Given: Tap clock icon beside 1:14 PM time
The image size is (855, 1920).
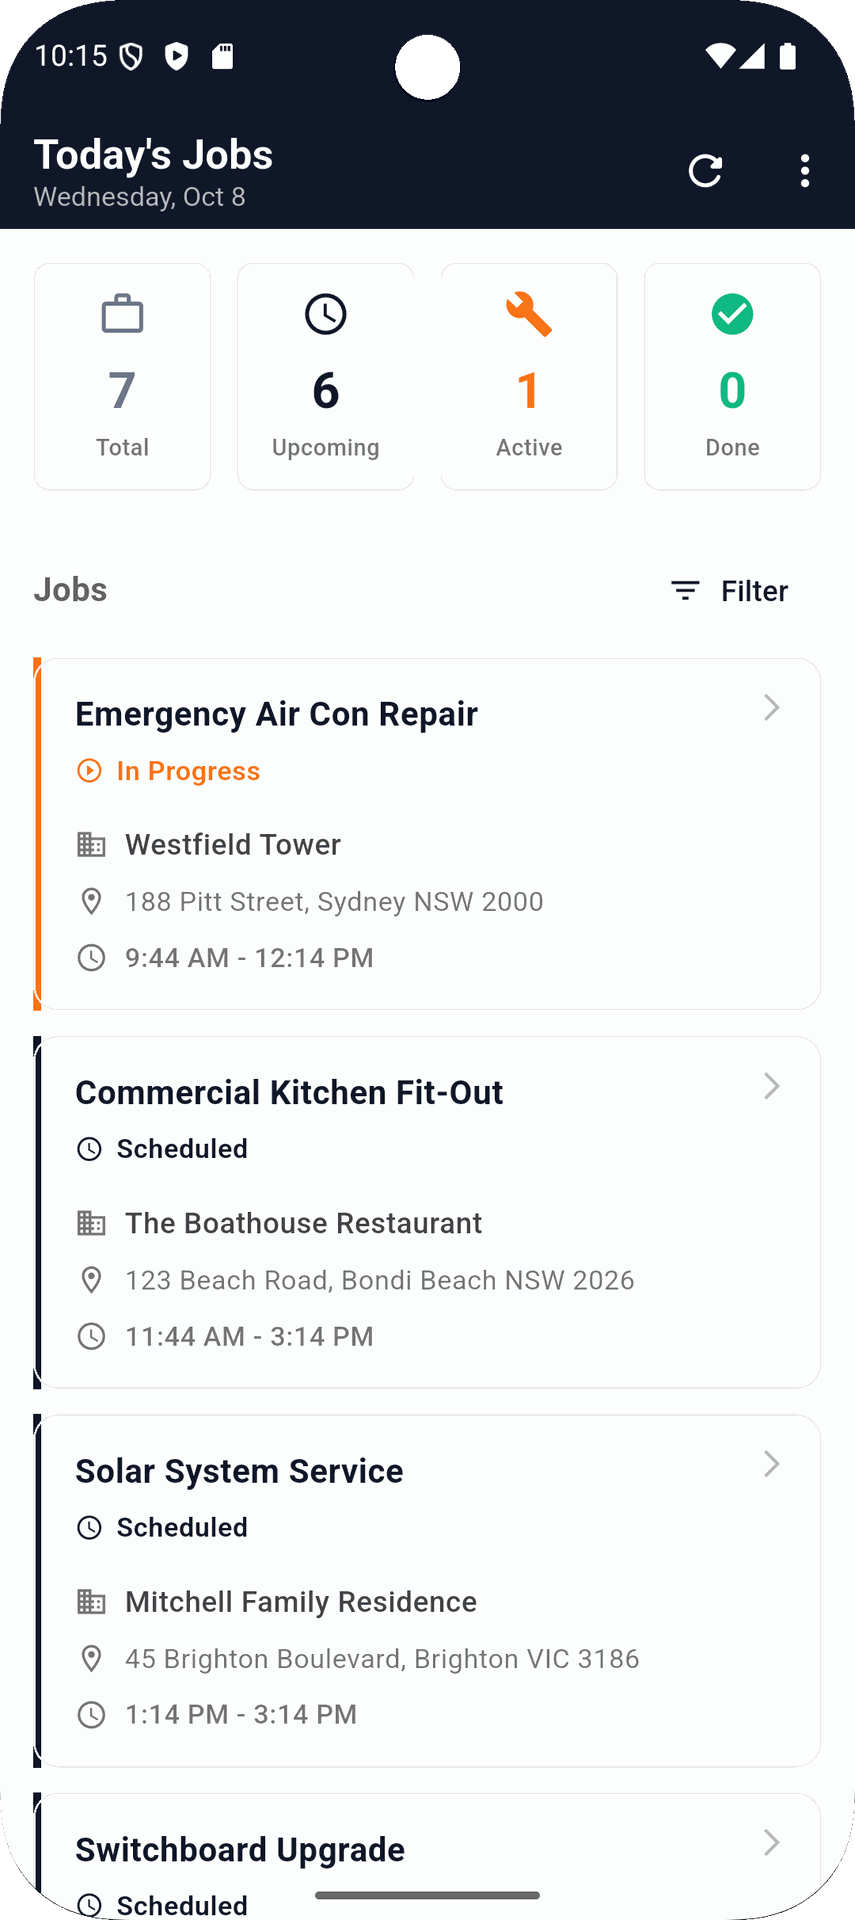Looking at the screenshot, I should coord(91,1715).
